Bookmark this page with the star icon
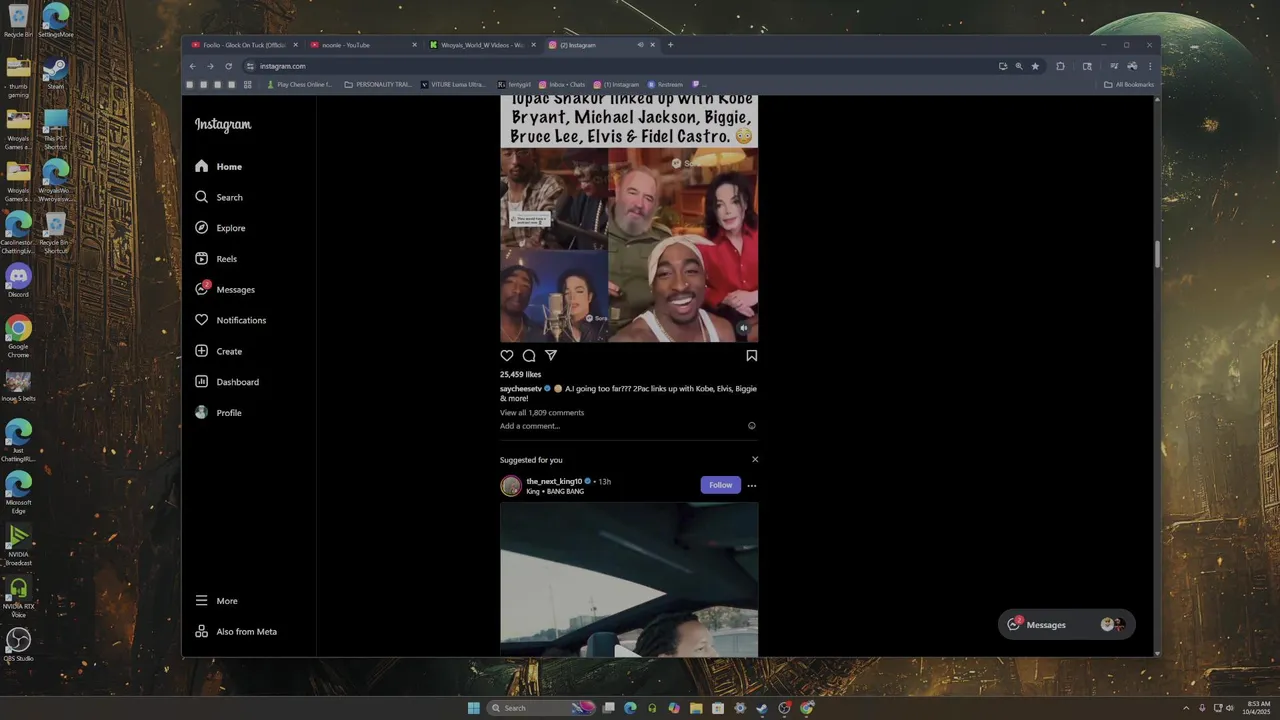The width and height of the screenshot is (1280, 720). (x=1035, y=66)
